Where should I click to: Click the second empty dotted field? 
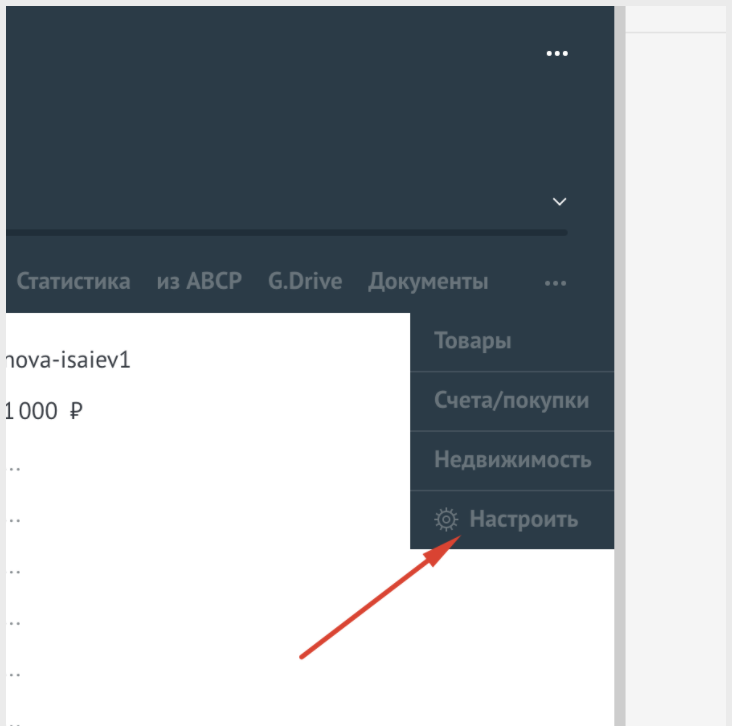pyautogui.click(x=15, y=519)
